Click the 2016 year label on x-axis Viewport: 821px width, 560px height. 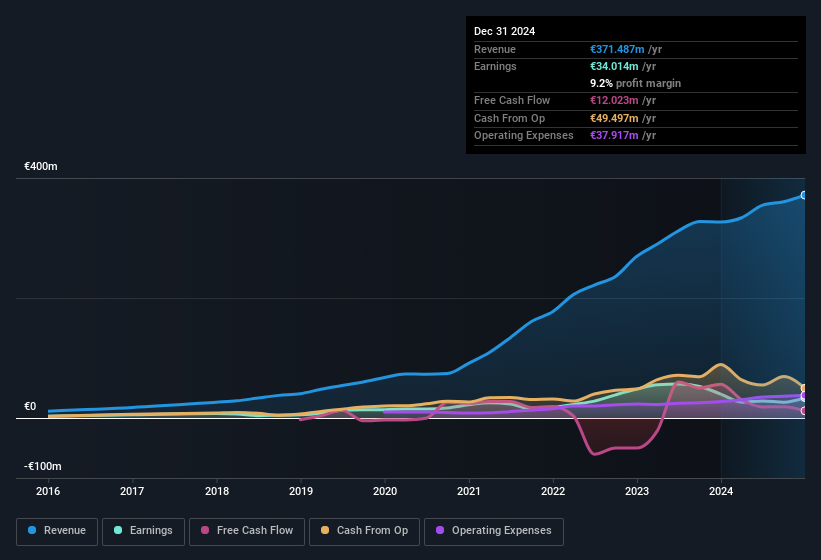[48, 491]
